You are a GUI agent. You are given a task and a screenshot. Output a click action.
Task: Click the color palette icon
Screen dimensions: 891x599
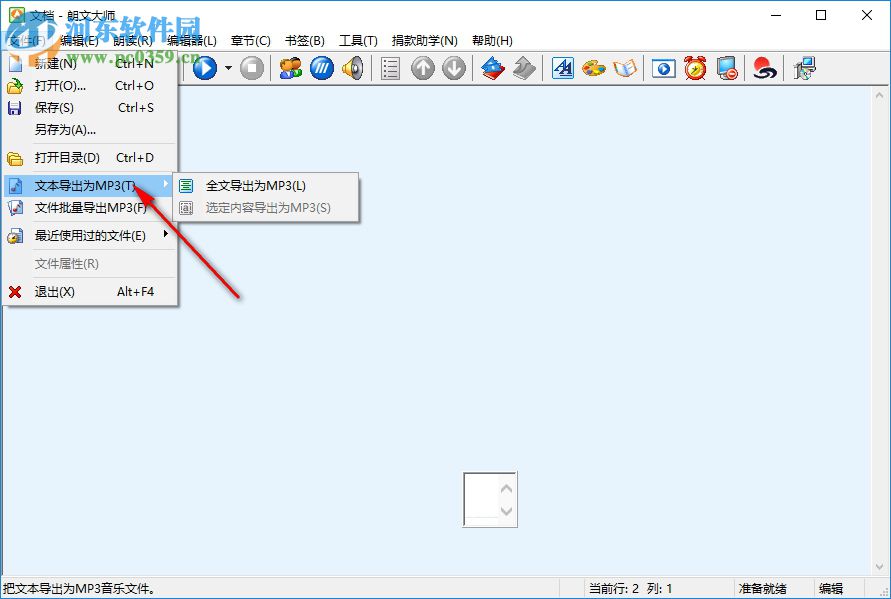click(x=594, y=68)
